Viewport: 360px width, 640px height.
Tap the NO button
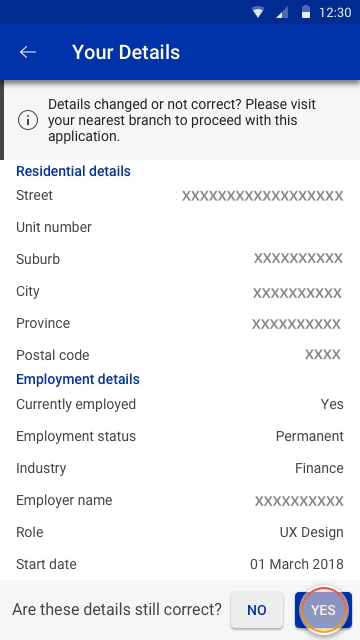(x=257, y=610)
